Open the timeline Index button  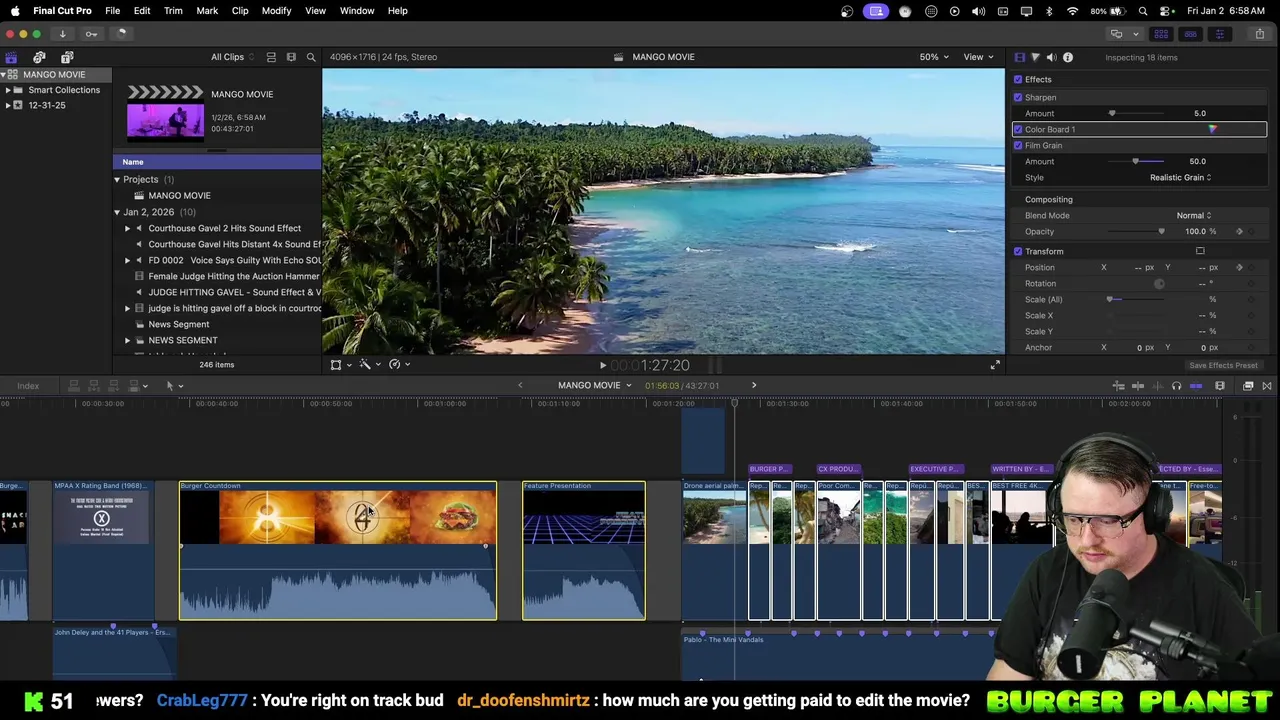pos(28,386)
